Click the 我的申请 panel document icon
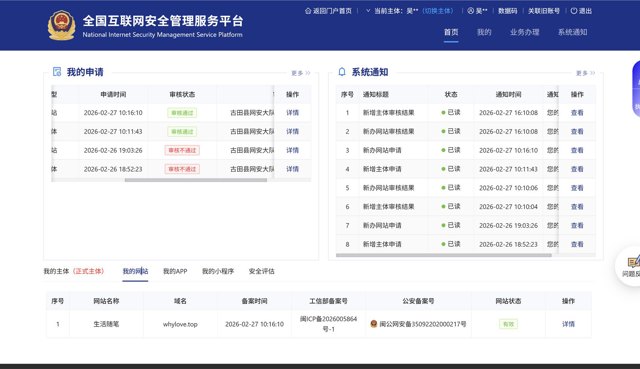 coord(57,72)
